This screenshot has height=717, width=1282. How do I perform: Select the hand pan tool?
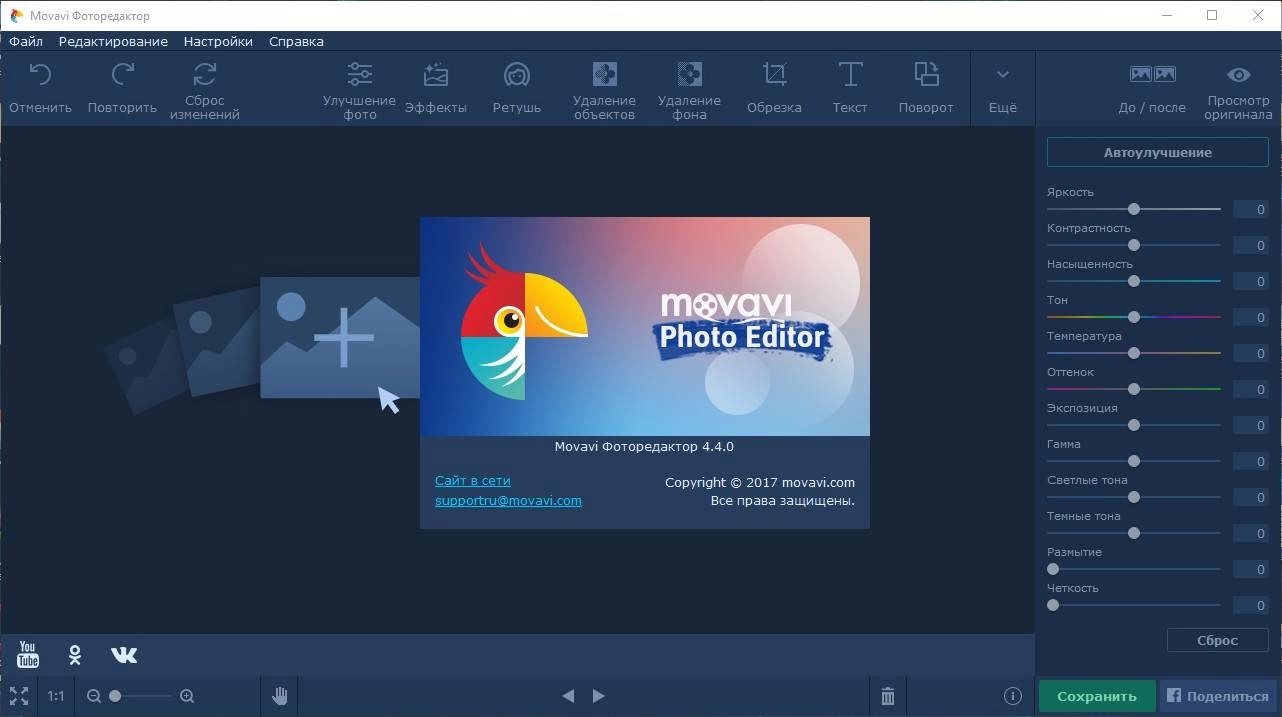pyautogui.click(x=280, y=696)
